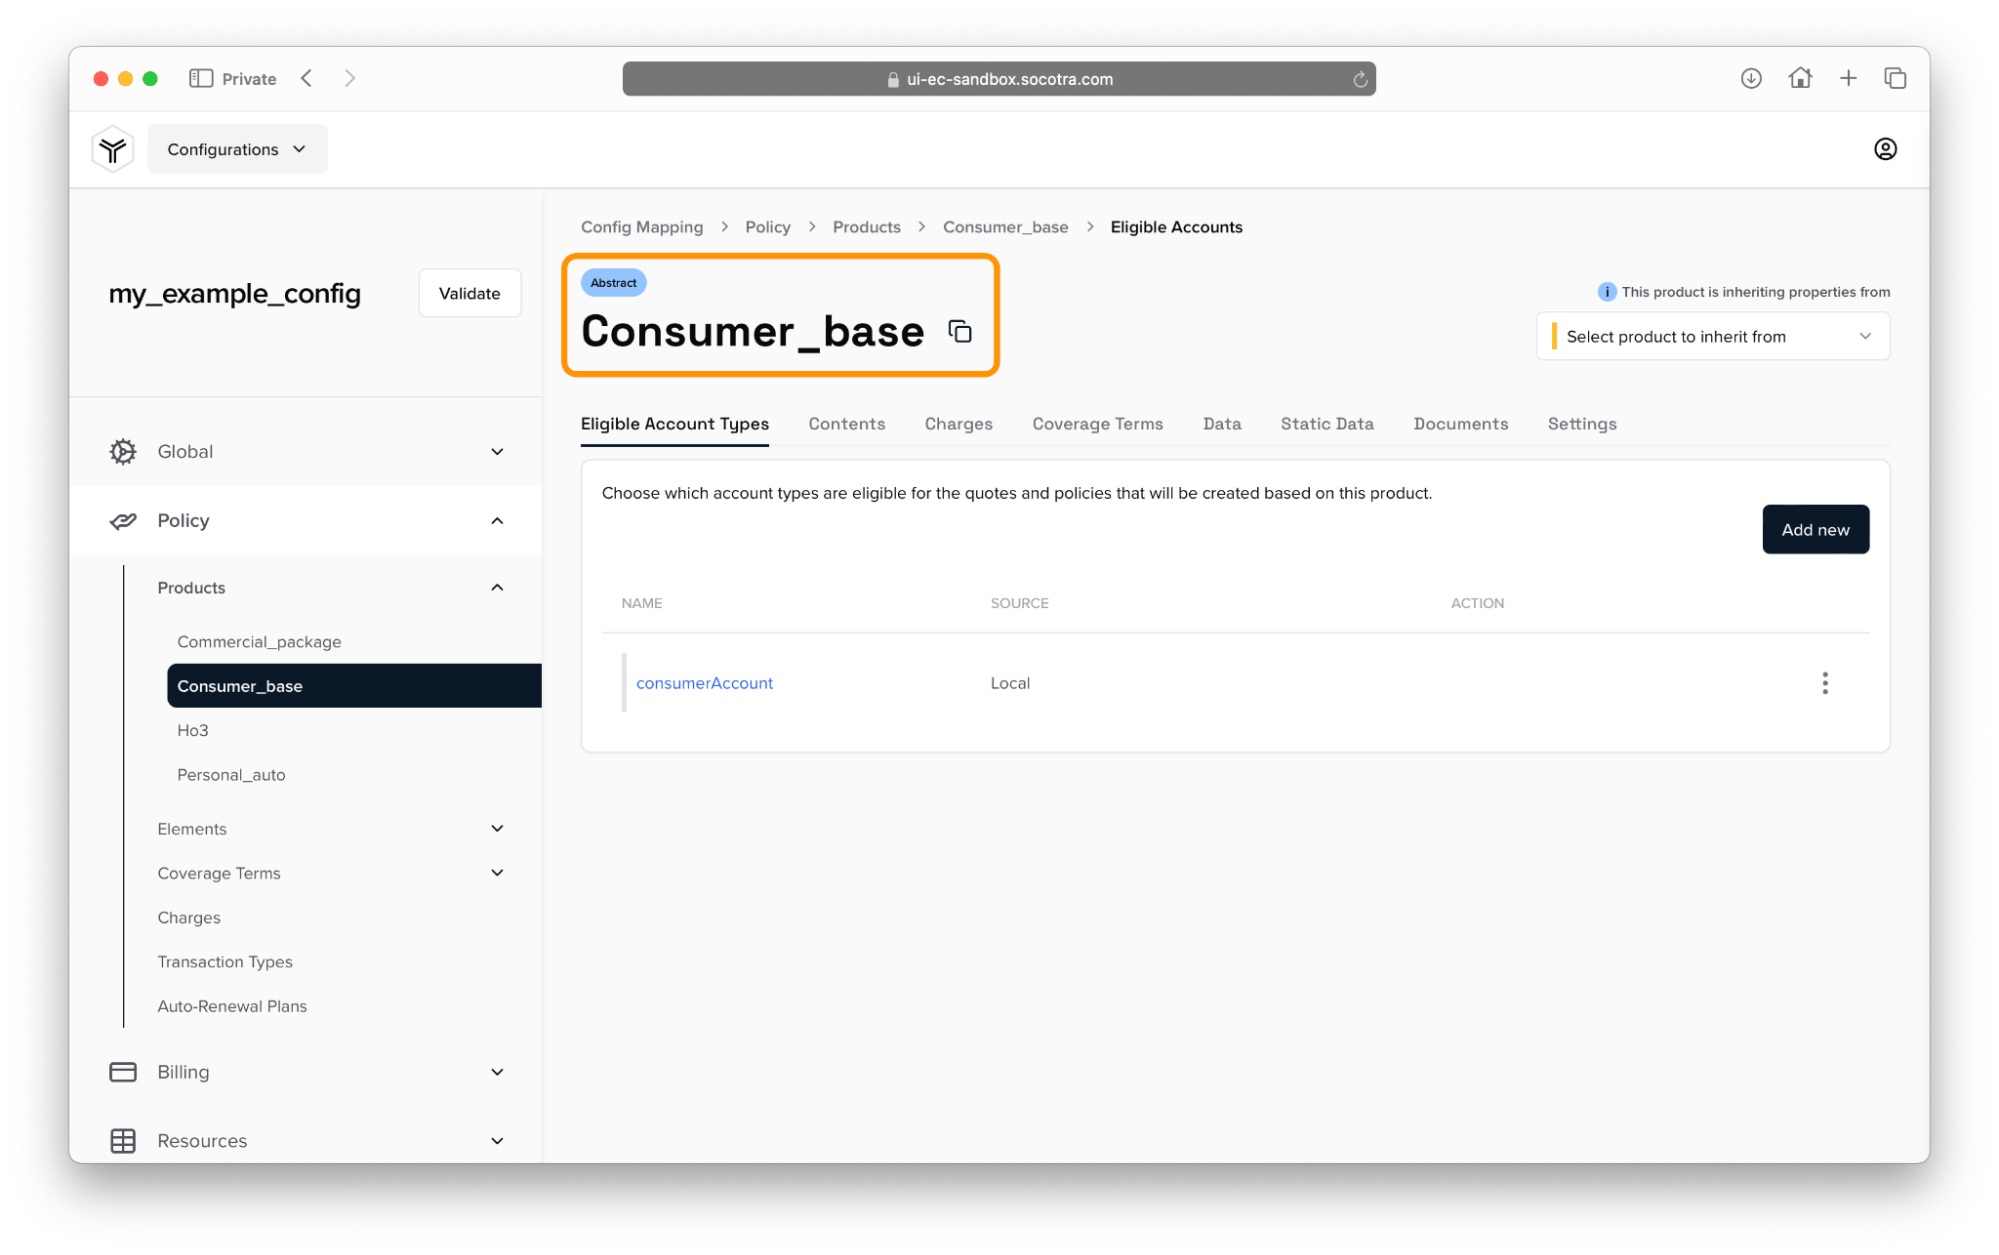Open the consumerAccount link
Image resolution: width=1999 pixels, height=1255 pixels.
[704, 683]
